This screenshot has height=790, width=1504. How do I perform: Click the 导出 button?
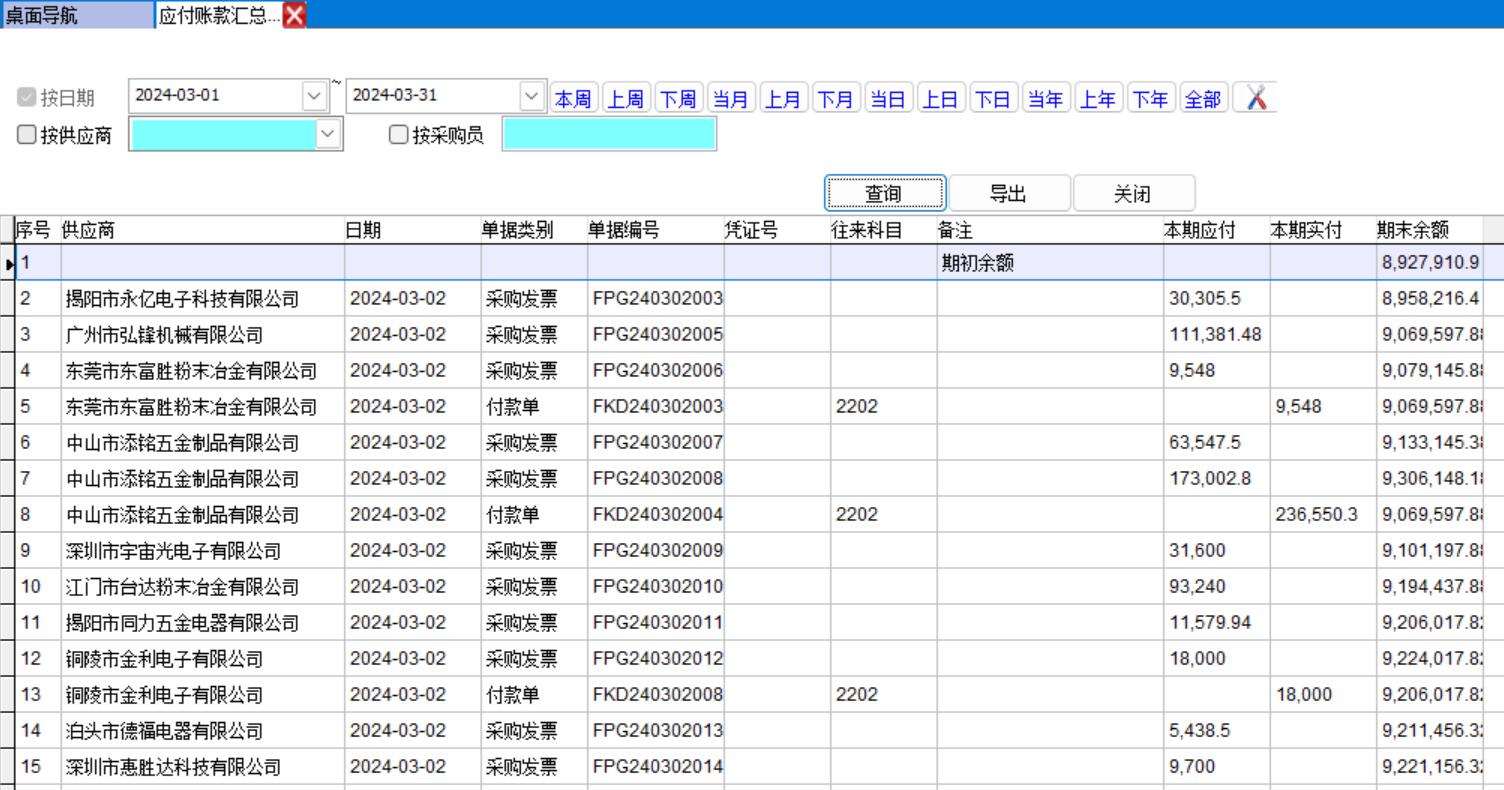1008,194
